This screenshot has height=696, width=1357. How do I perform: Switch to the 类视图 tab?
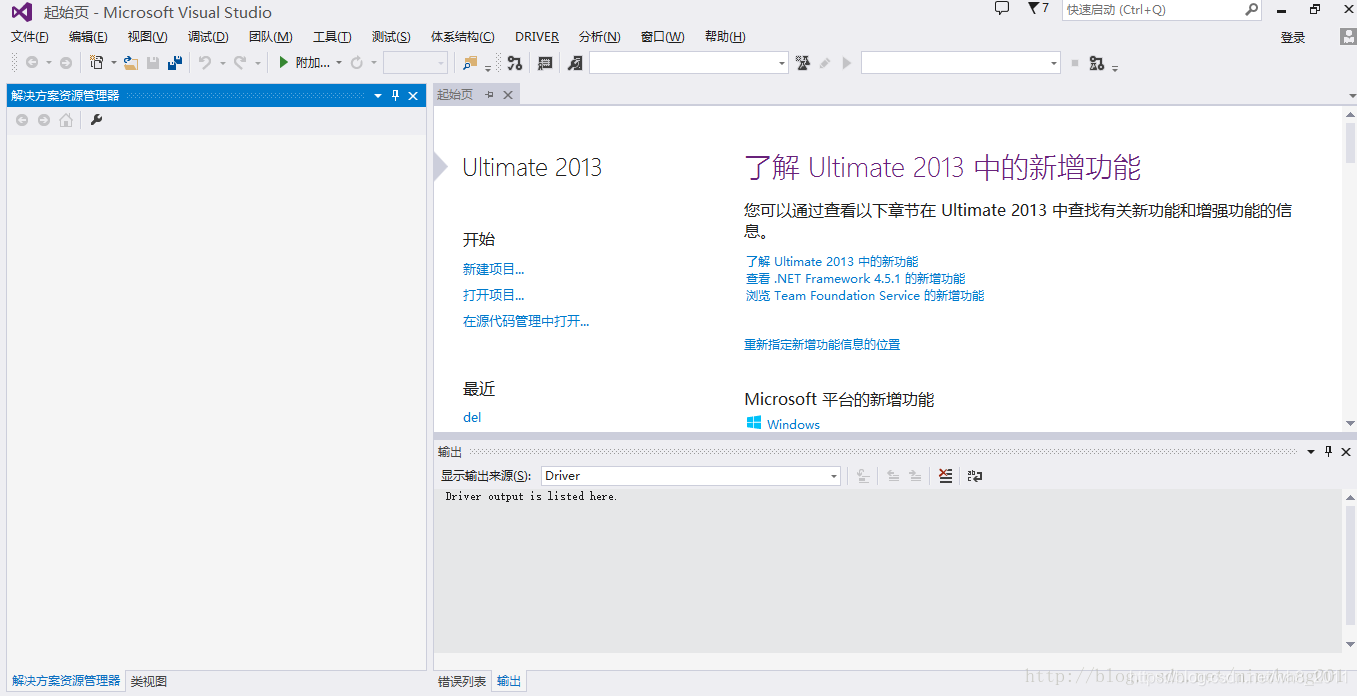coord(149,681)
